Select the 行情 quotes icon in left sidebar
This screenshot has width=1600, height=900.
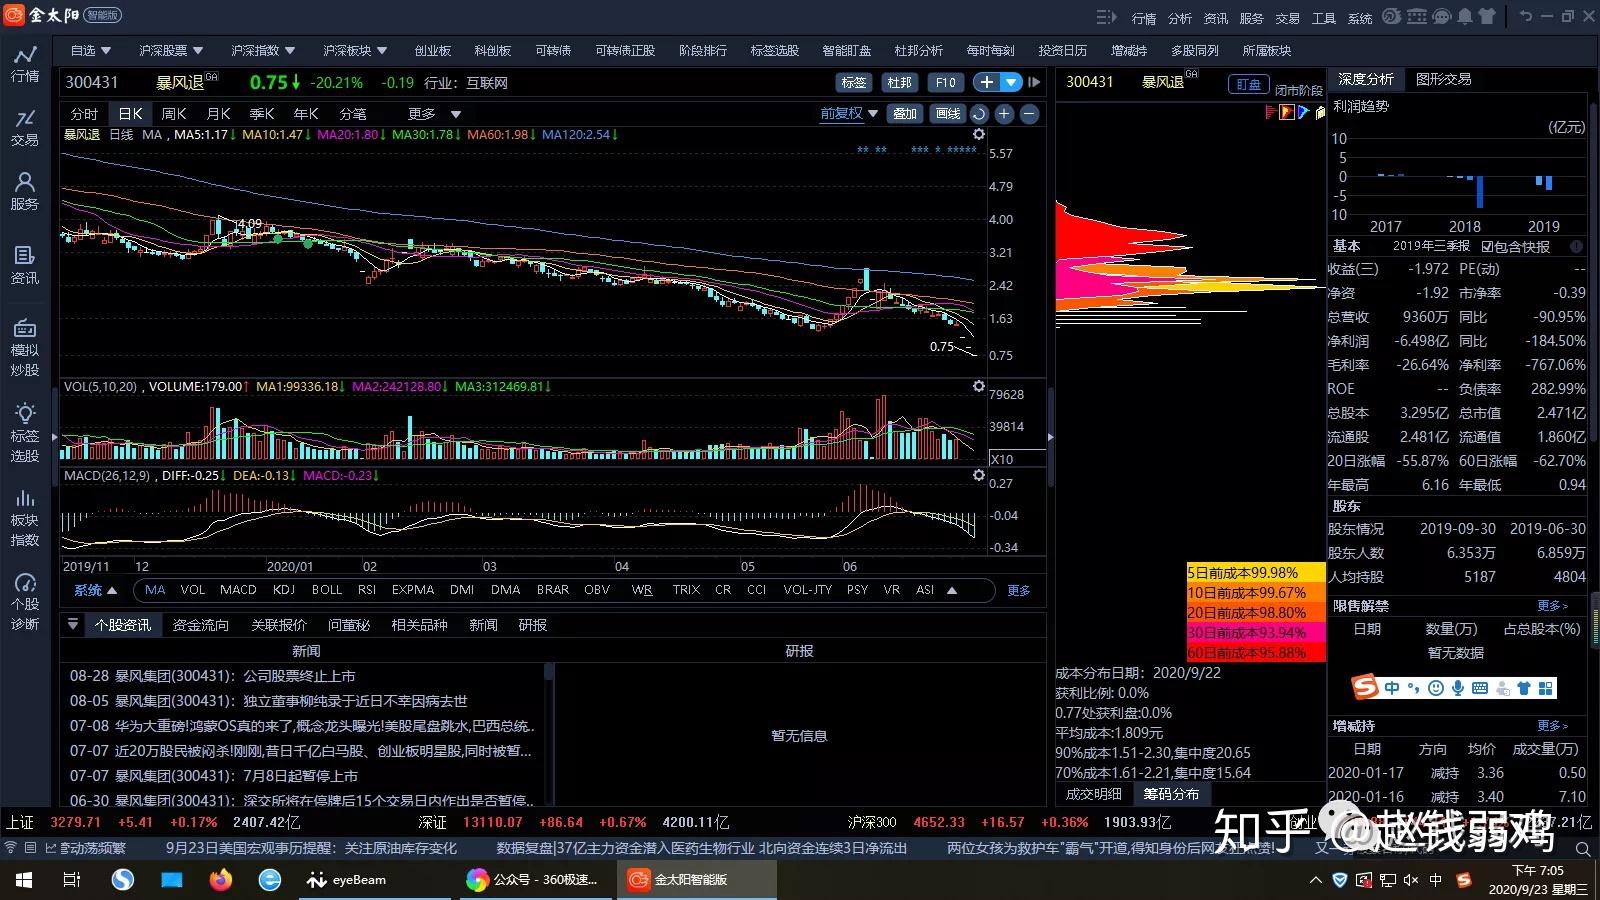[x=25, y=62]
